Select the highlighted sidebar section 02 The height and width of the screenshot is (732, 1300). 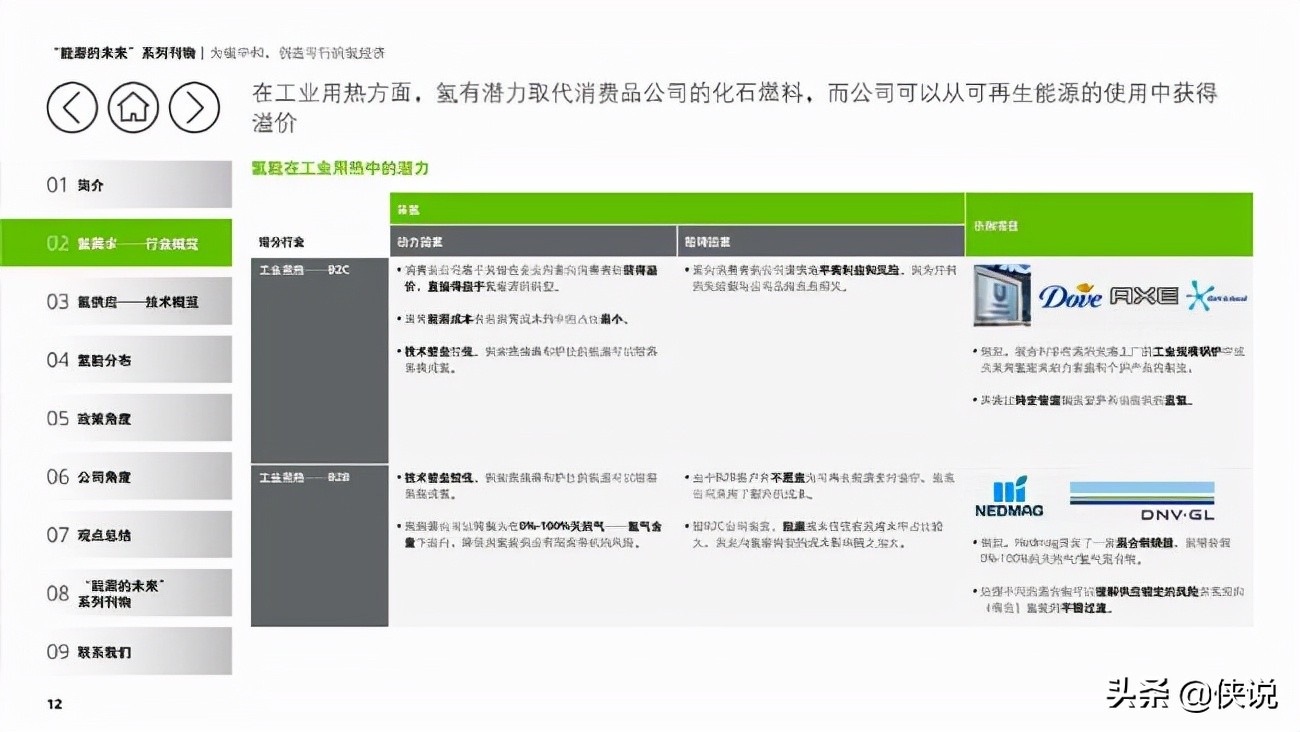pyautogui.click(x=116, y=243)
